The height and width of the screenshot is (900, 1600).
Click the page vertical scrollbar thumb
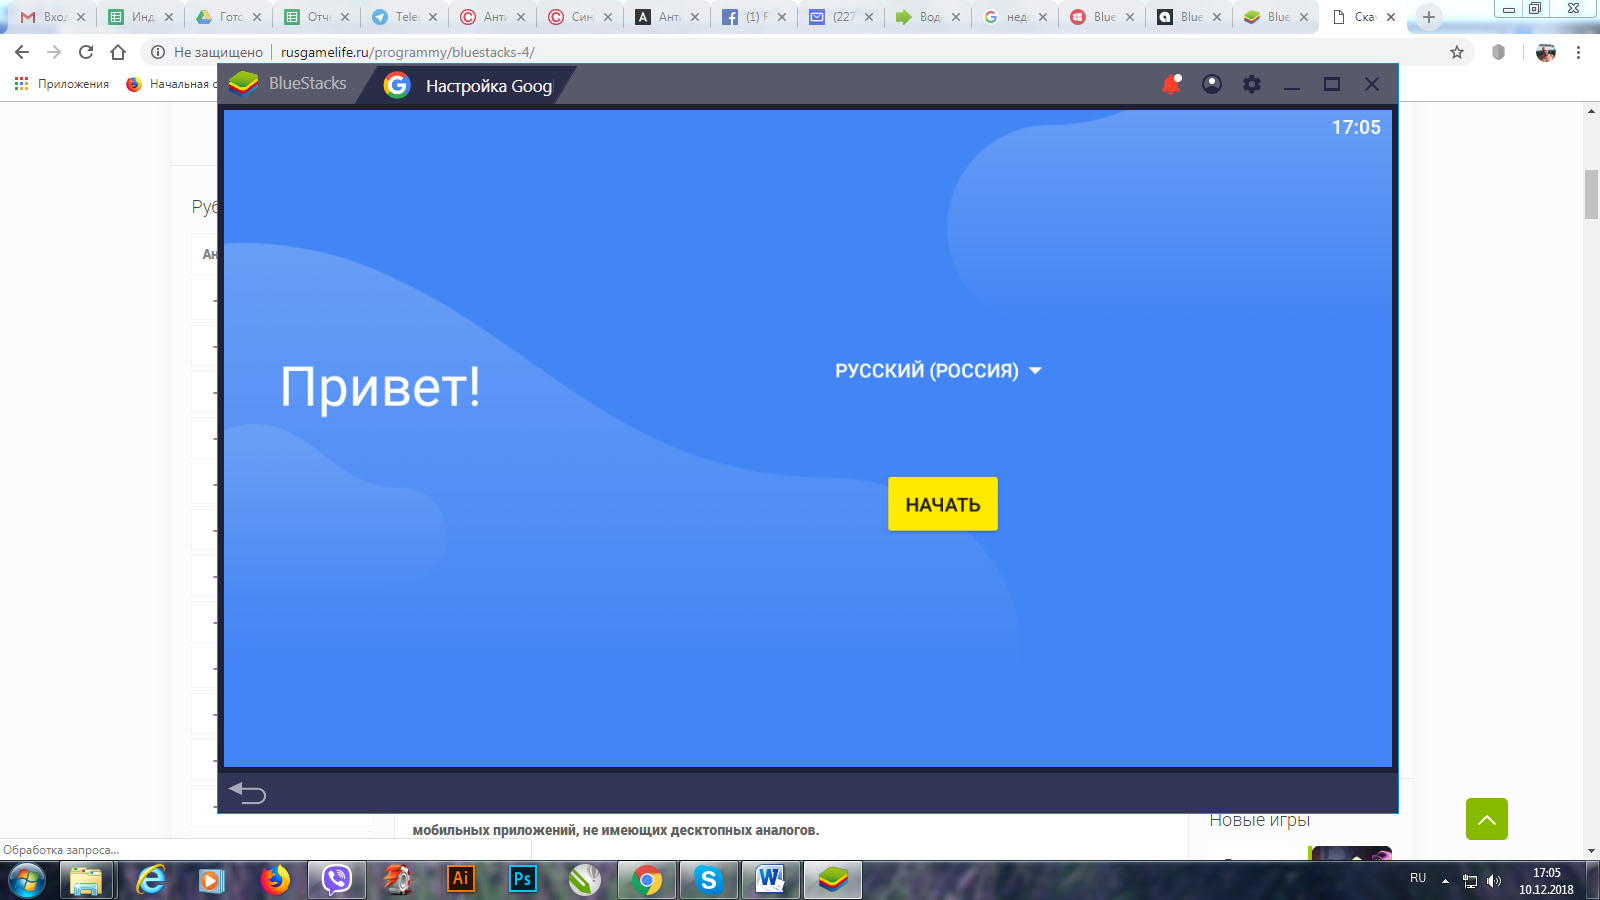[x=1591, y=195]
